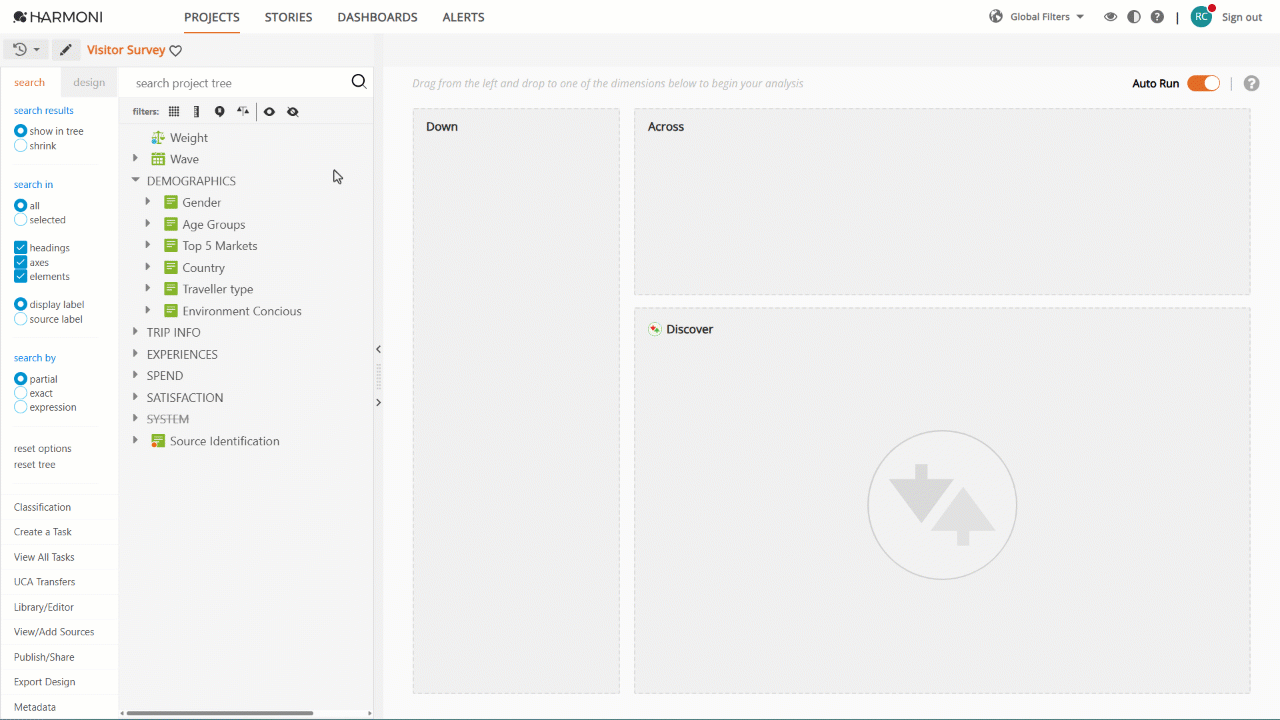
Task: Apply the ruler filter icon
Action: (196, 112)
